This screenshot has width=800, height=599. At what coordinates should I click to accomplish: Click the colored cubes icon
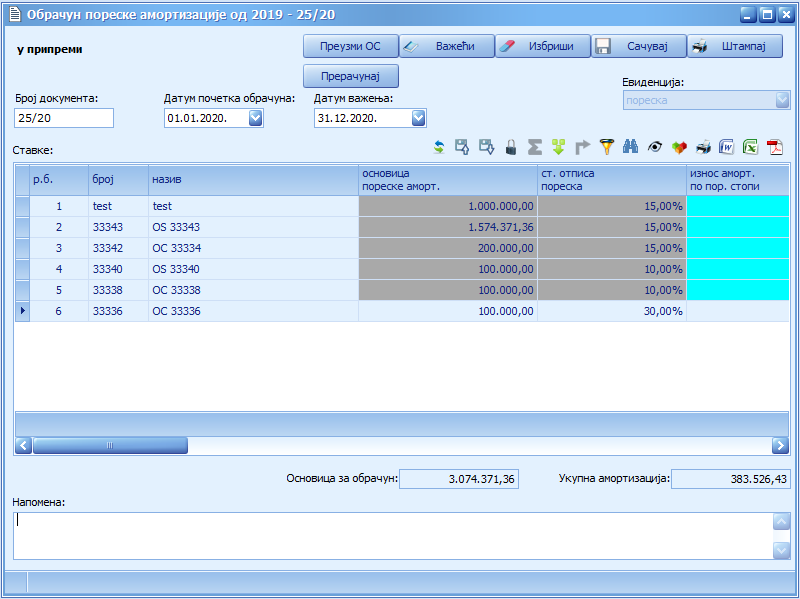coord(679,147)
